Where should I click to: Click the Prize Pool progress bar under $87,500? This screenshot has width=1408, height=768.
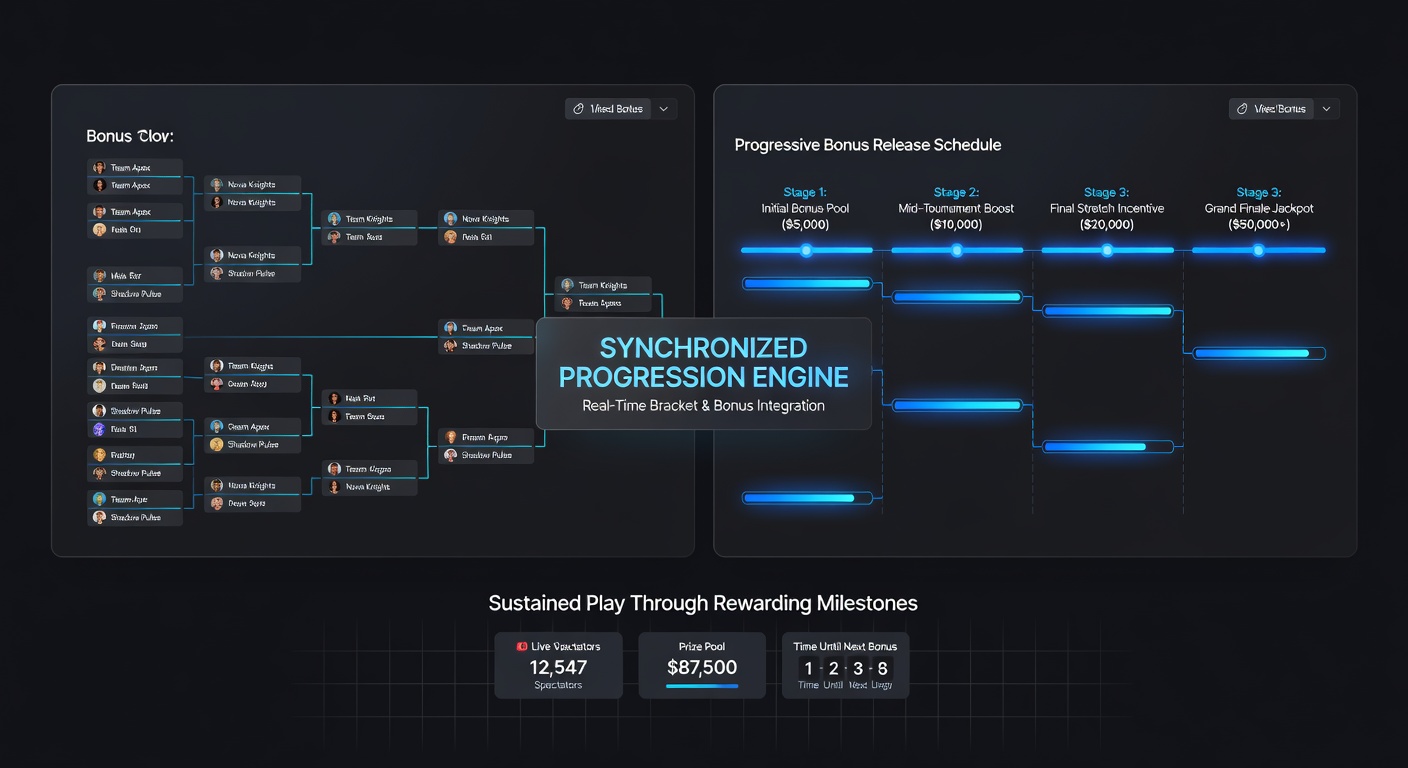pos(702,686)
